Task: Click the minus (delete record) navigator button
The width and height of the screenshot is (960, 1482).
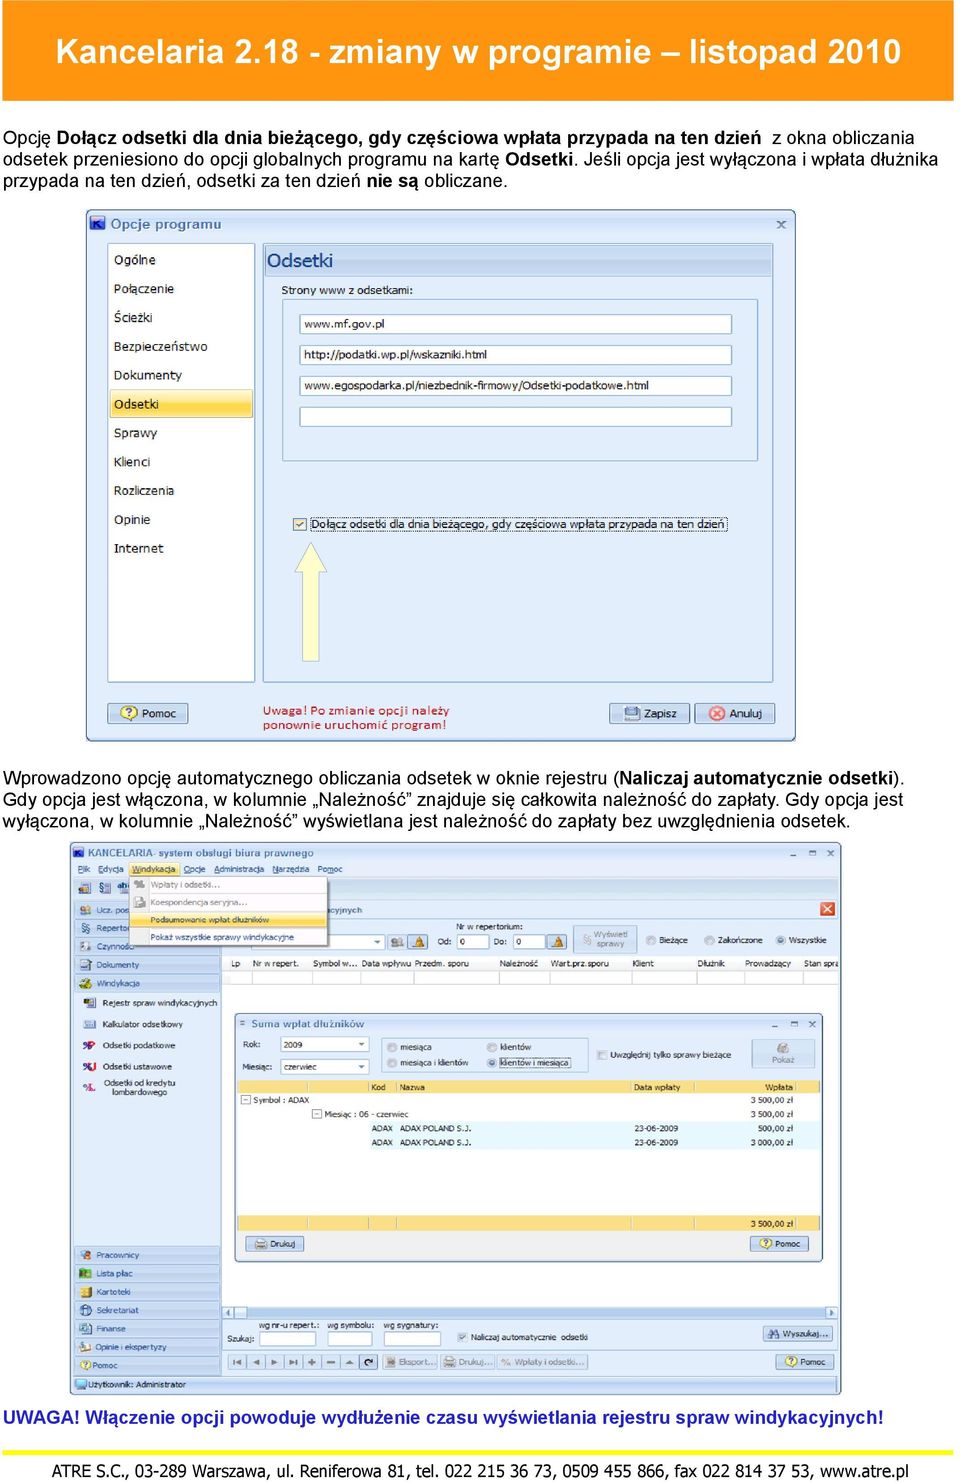Action: click(330, 1362)
